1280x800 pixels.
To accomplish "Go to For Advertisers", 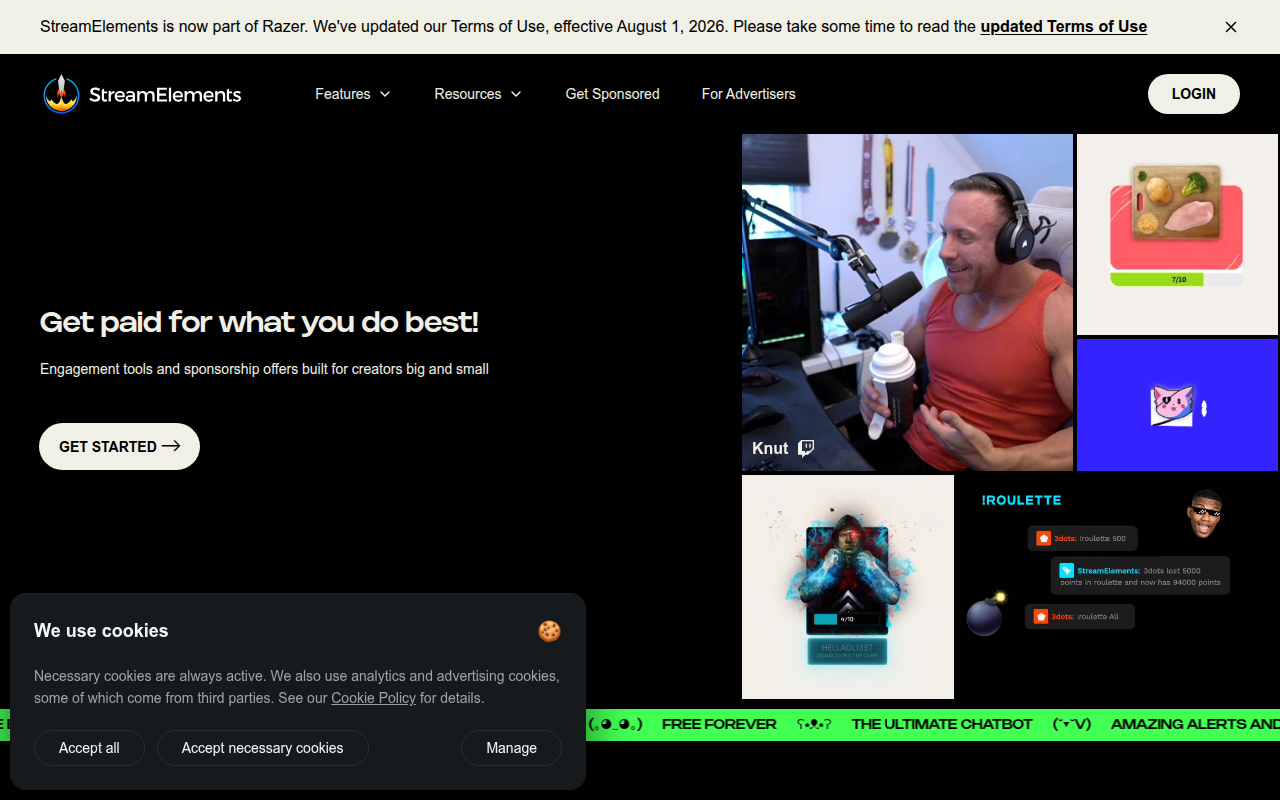I will tap(748, 94).
